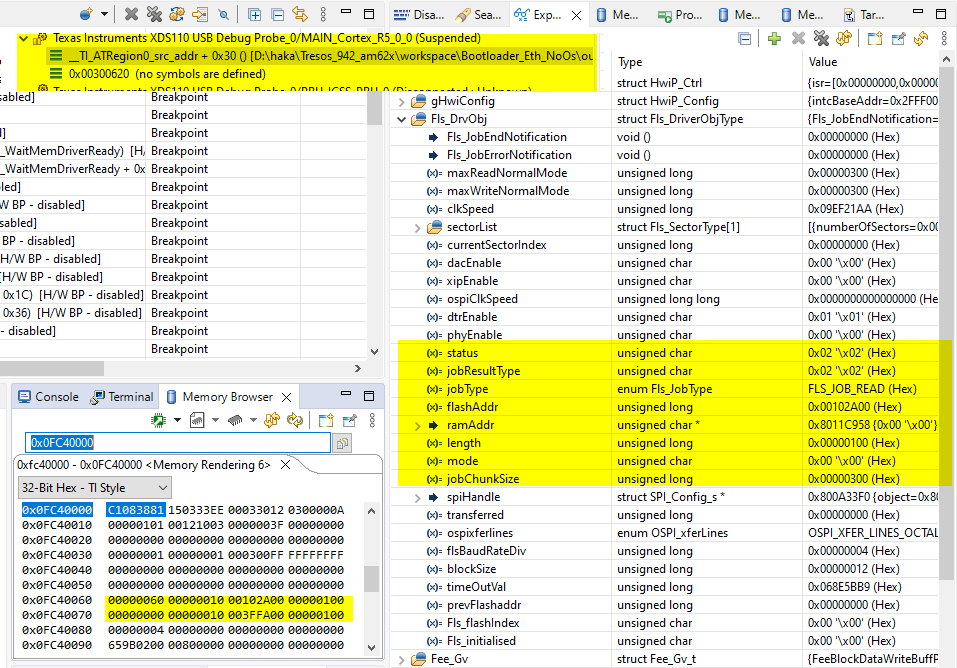957x668 pixels.
Task: Click the Collapse All minus icon in top toolbar
Action: 277,14
